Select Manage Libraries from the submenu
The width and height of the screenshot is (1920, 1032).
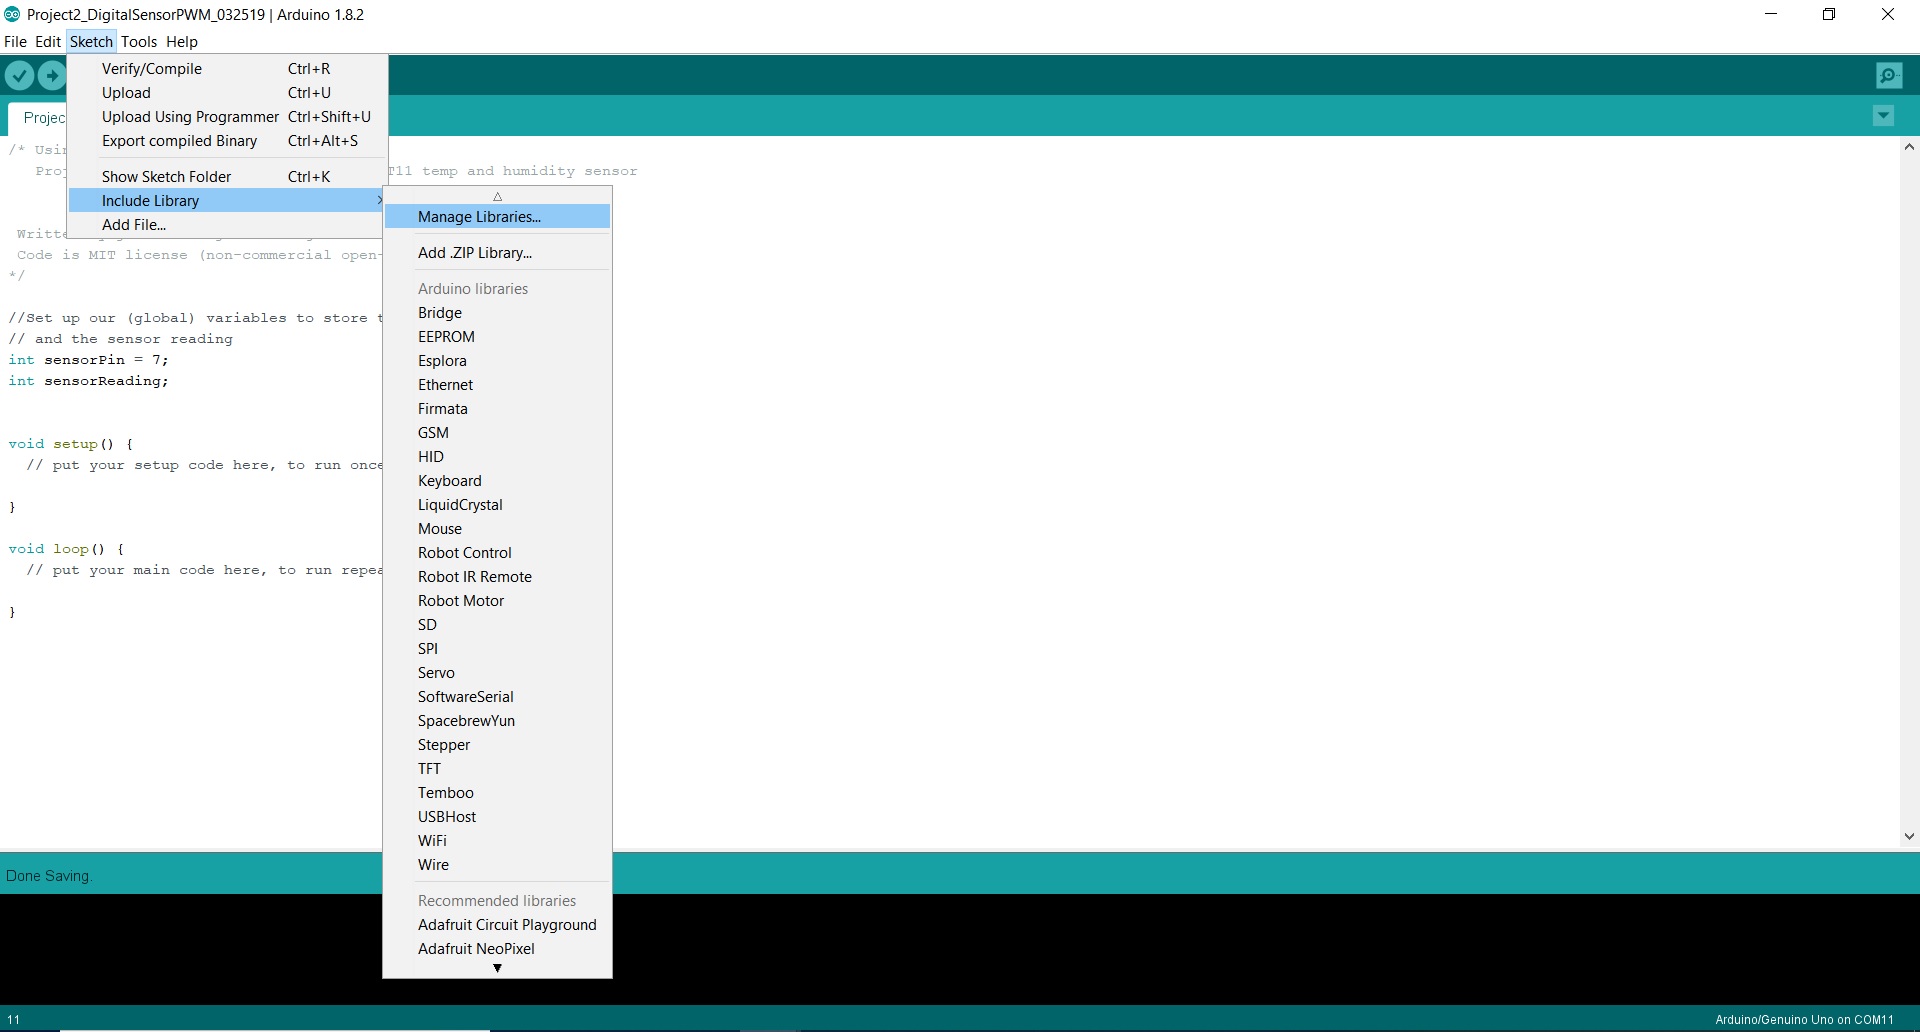(479, 217)
